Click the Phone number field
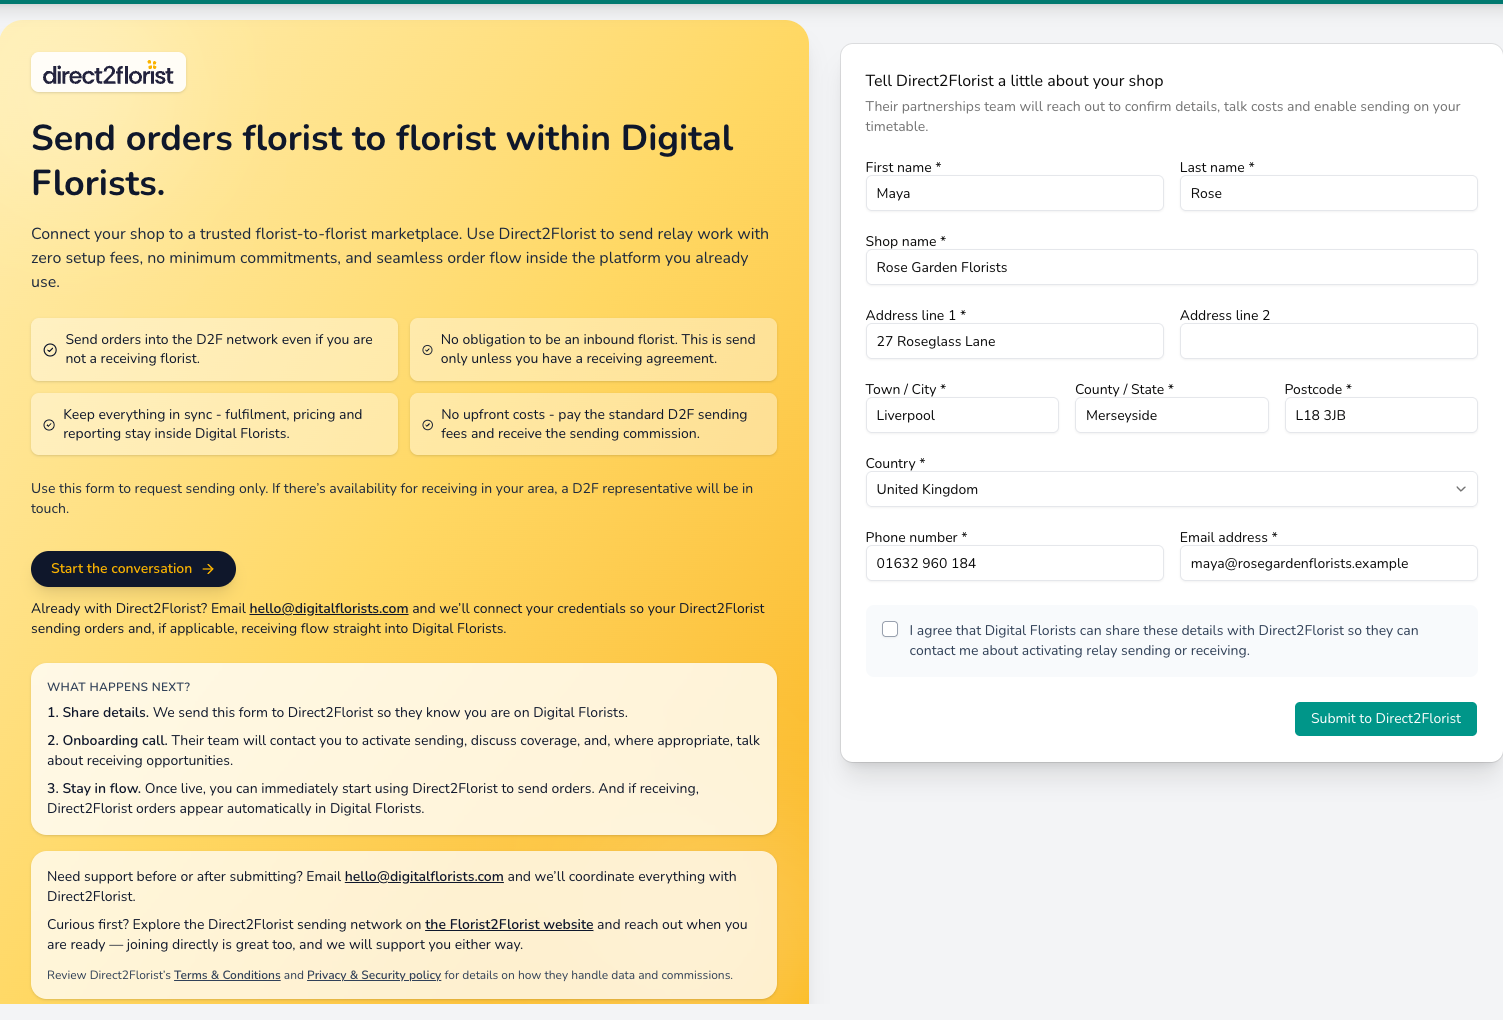 click(x=1014, y=563)
